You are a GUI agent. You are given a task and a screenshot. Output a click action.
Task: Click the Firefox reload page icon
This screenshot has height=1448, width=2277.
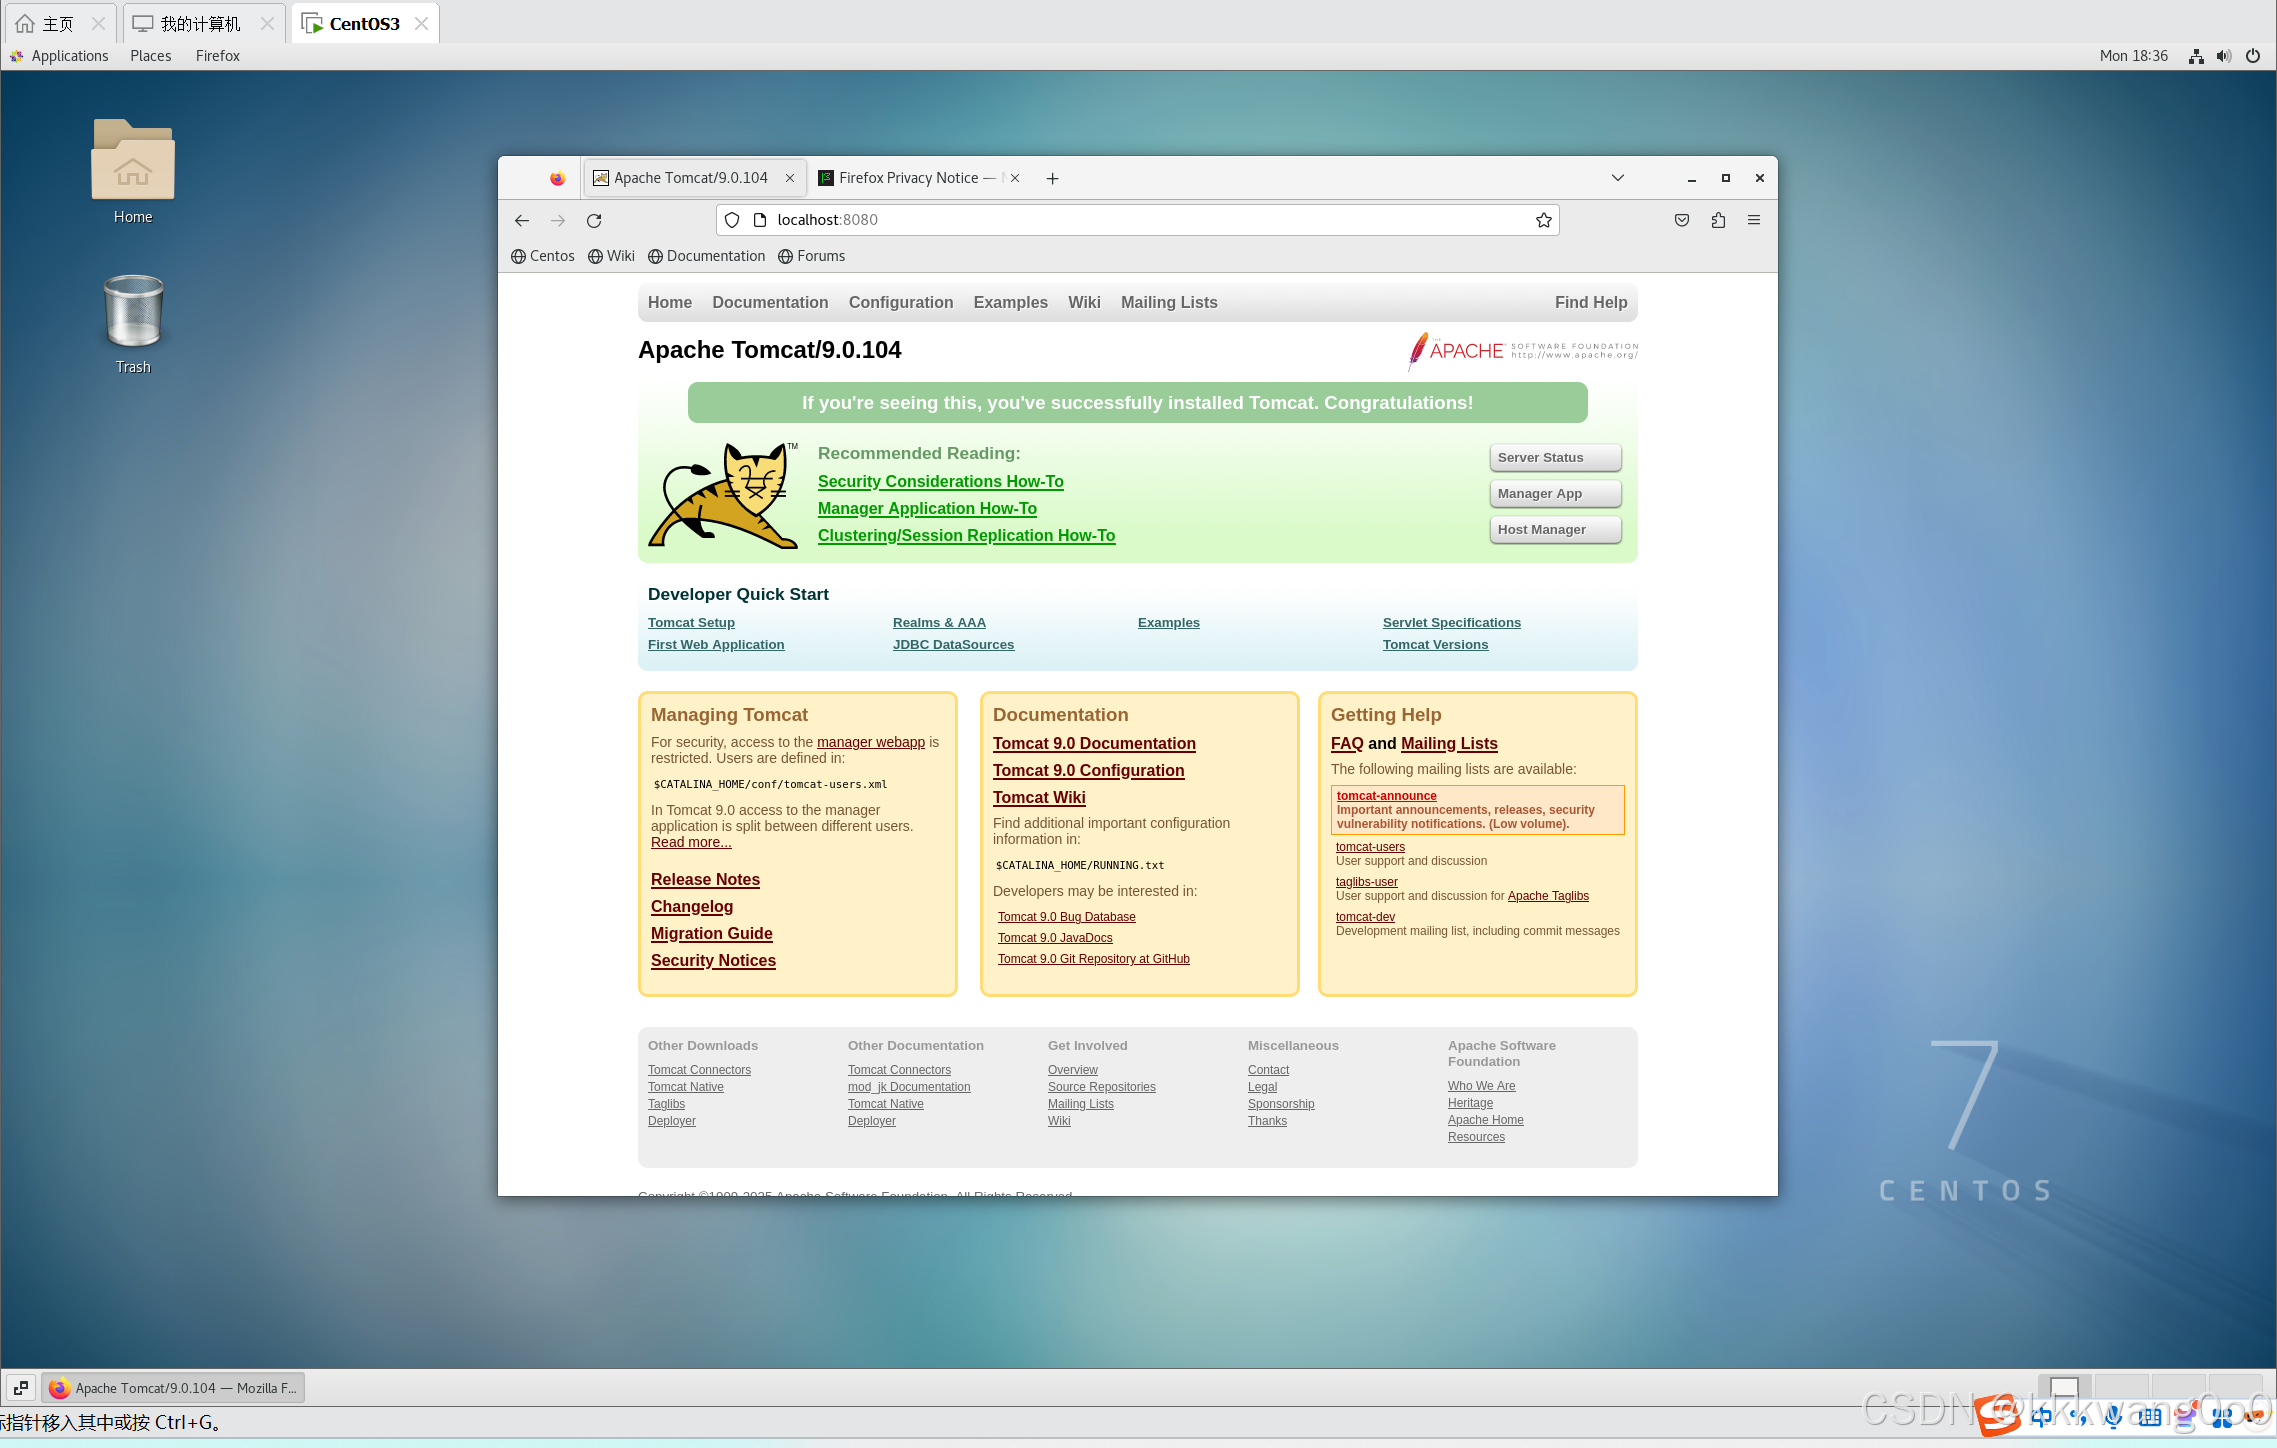[594, 220]
